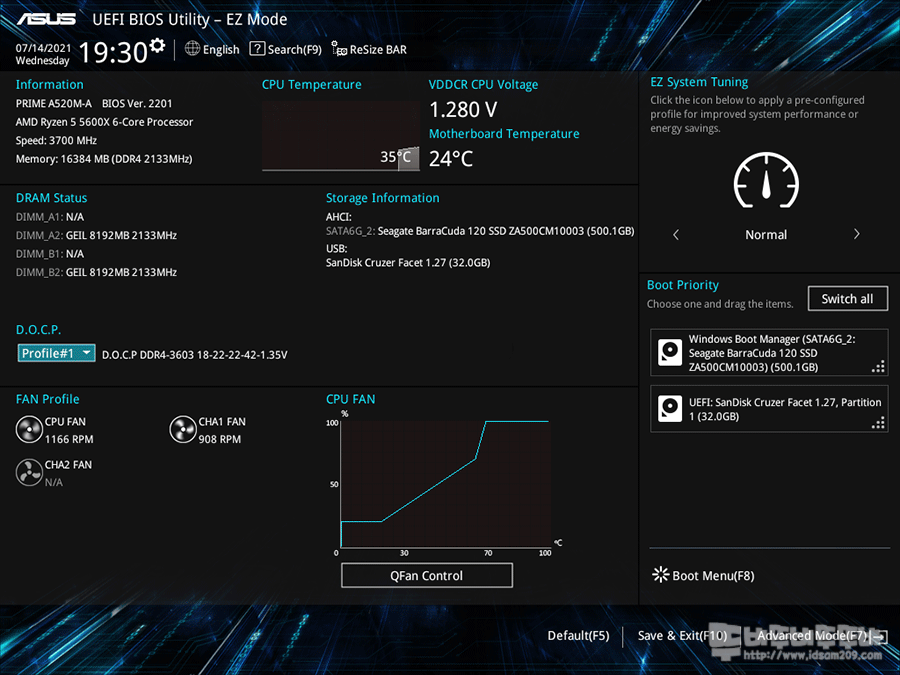Click DIMM_A1 N/A row
The height and width of the screenshot is (675, 900).
pyautogui.click(x=49, y=217)
